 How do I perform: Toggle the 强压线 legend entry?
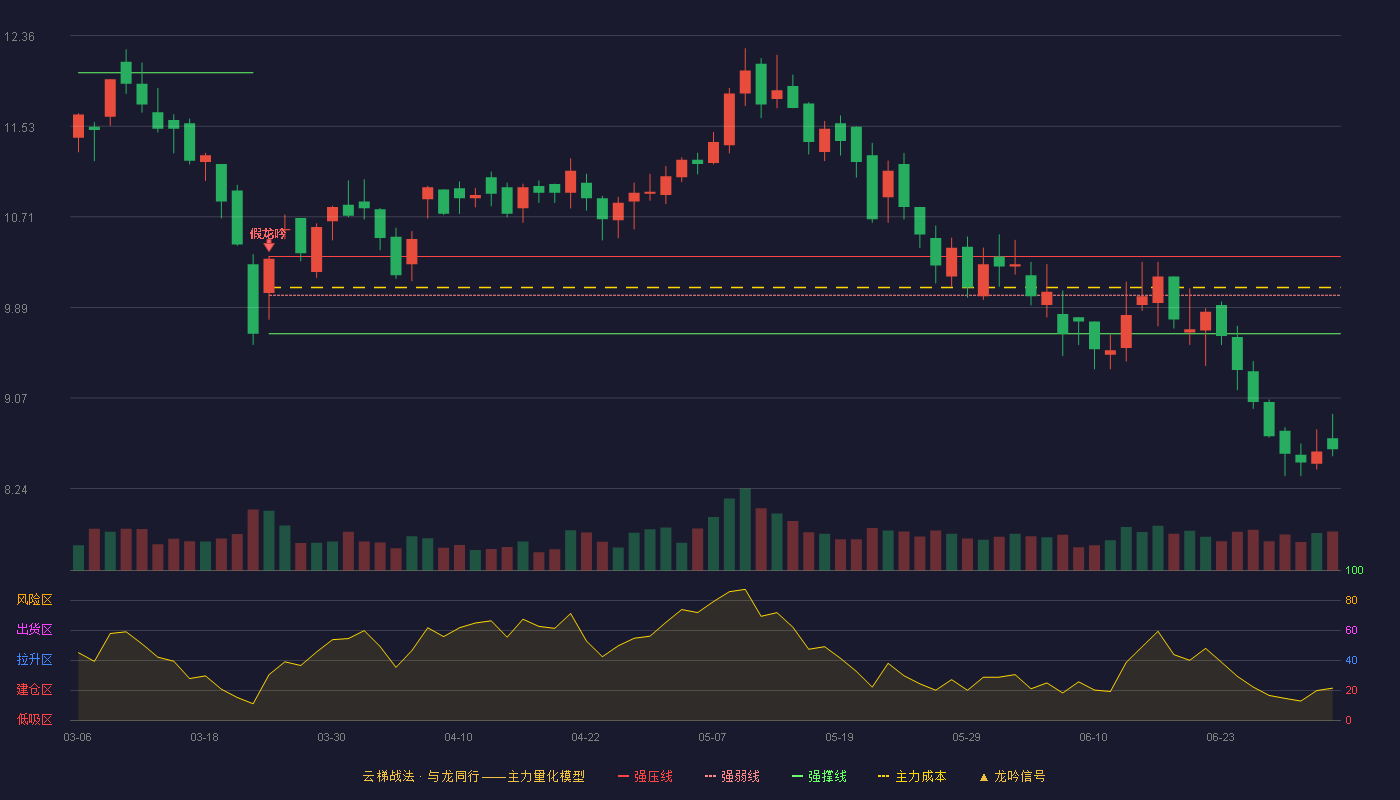tap(645, 776)
